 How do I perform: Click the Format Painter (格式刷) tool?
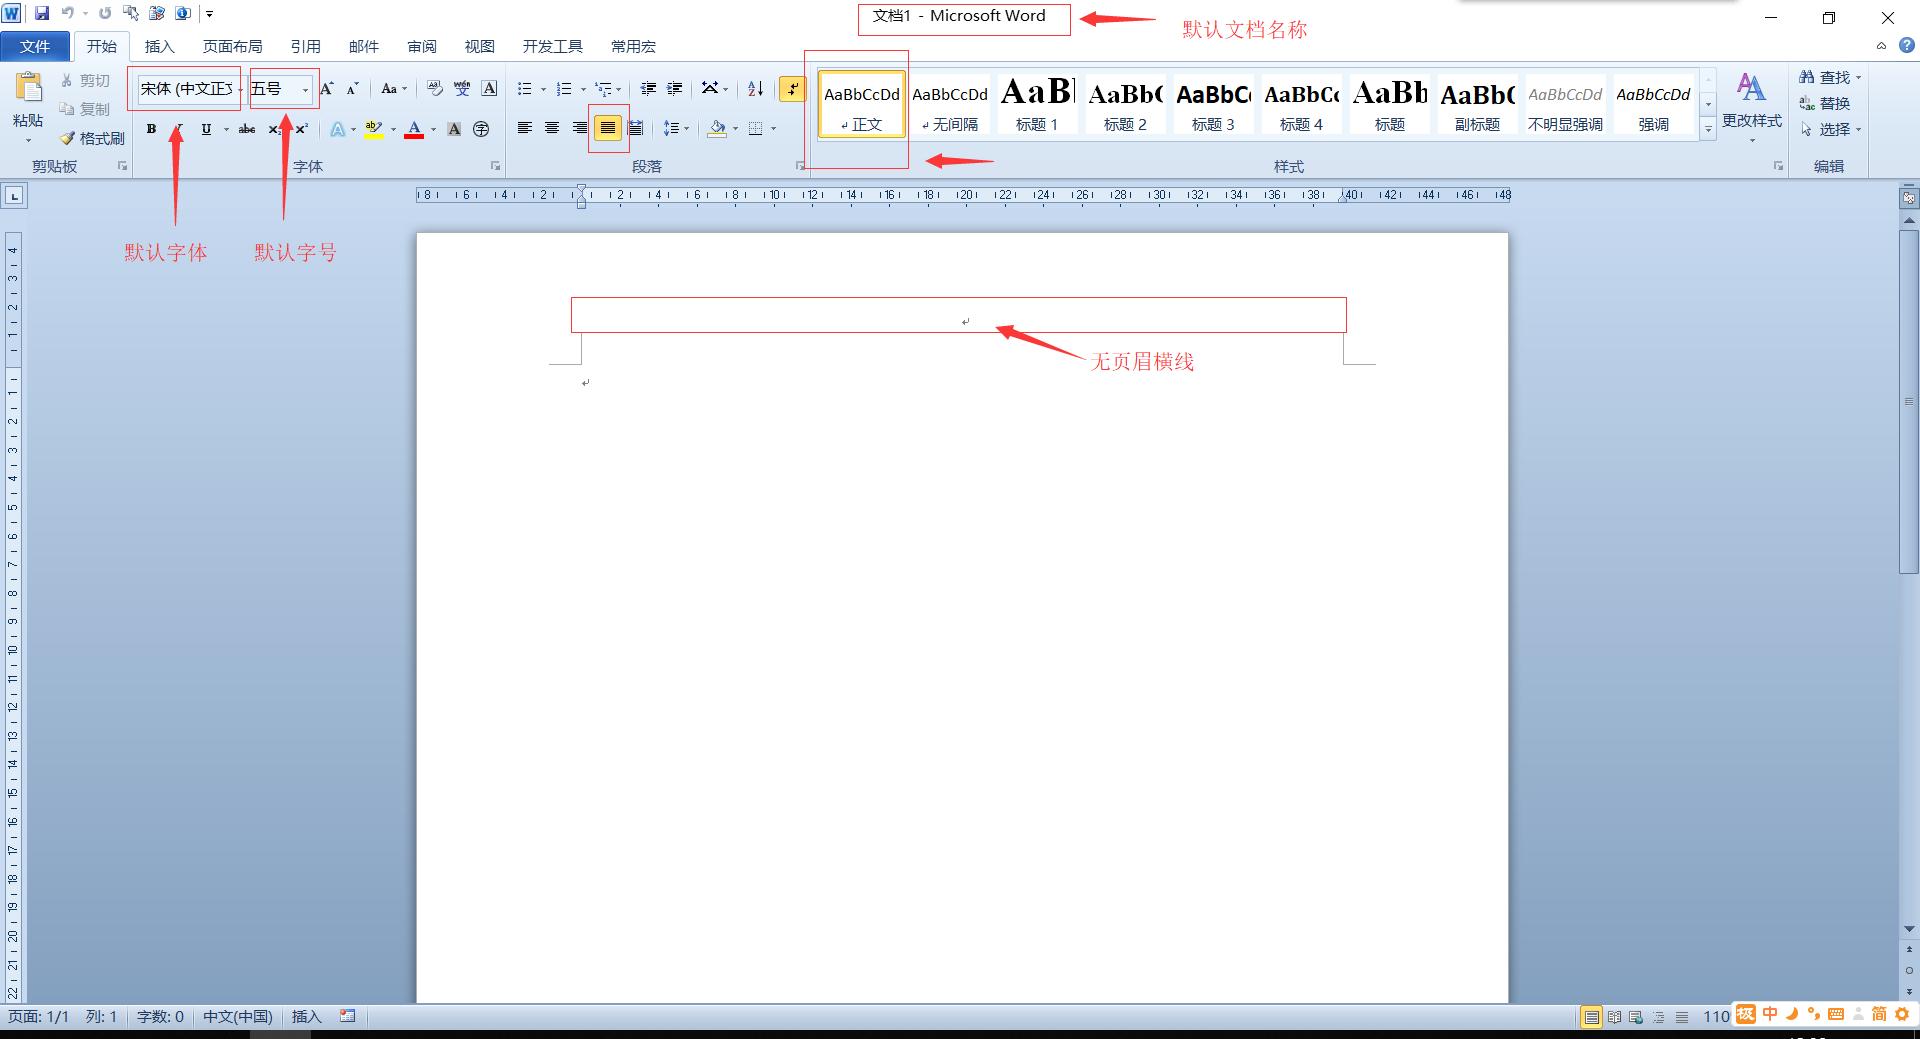click(92, 138)
